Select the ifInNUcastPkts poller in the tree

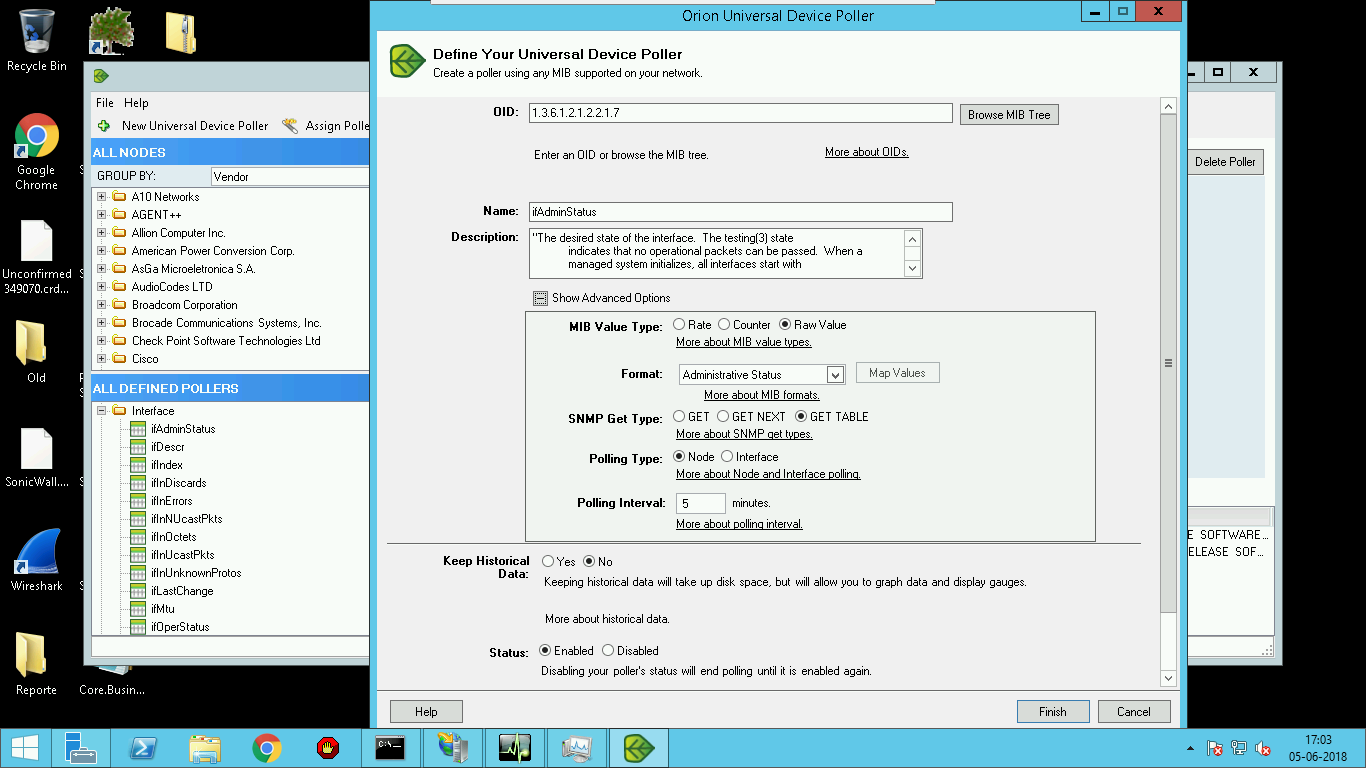coord(186,519)
